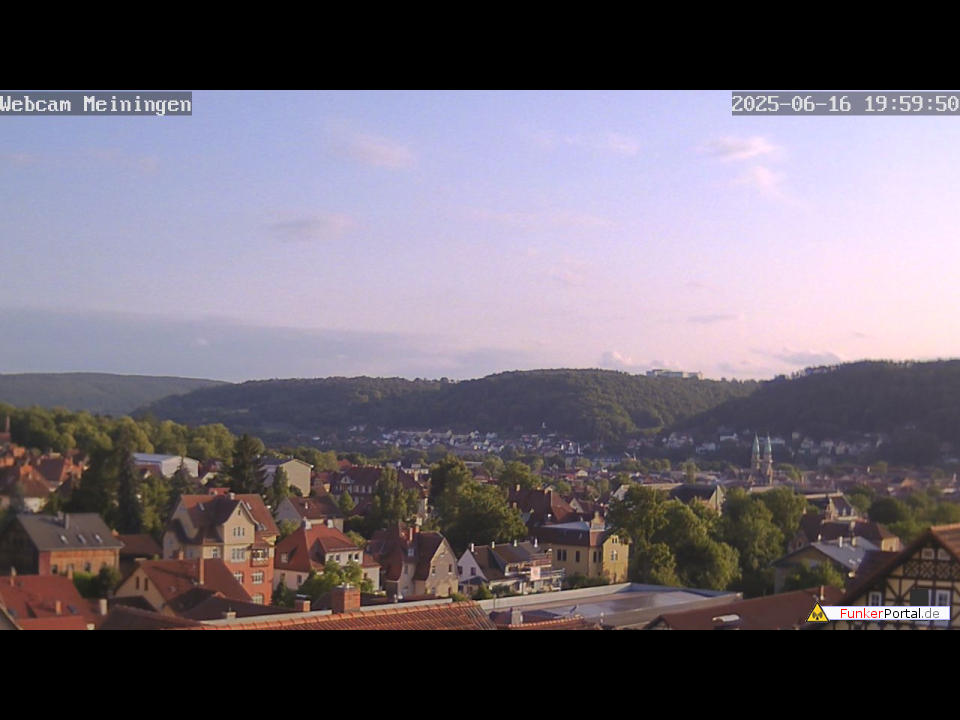
Task: Click the 2025-06-16 19:59:50 timestamp
Action: coord(846,103)
